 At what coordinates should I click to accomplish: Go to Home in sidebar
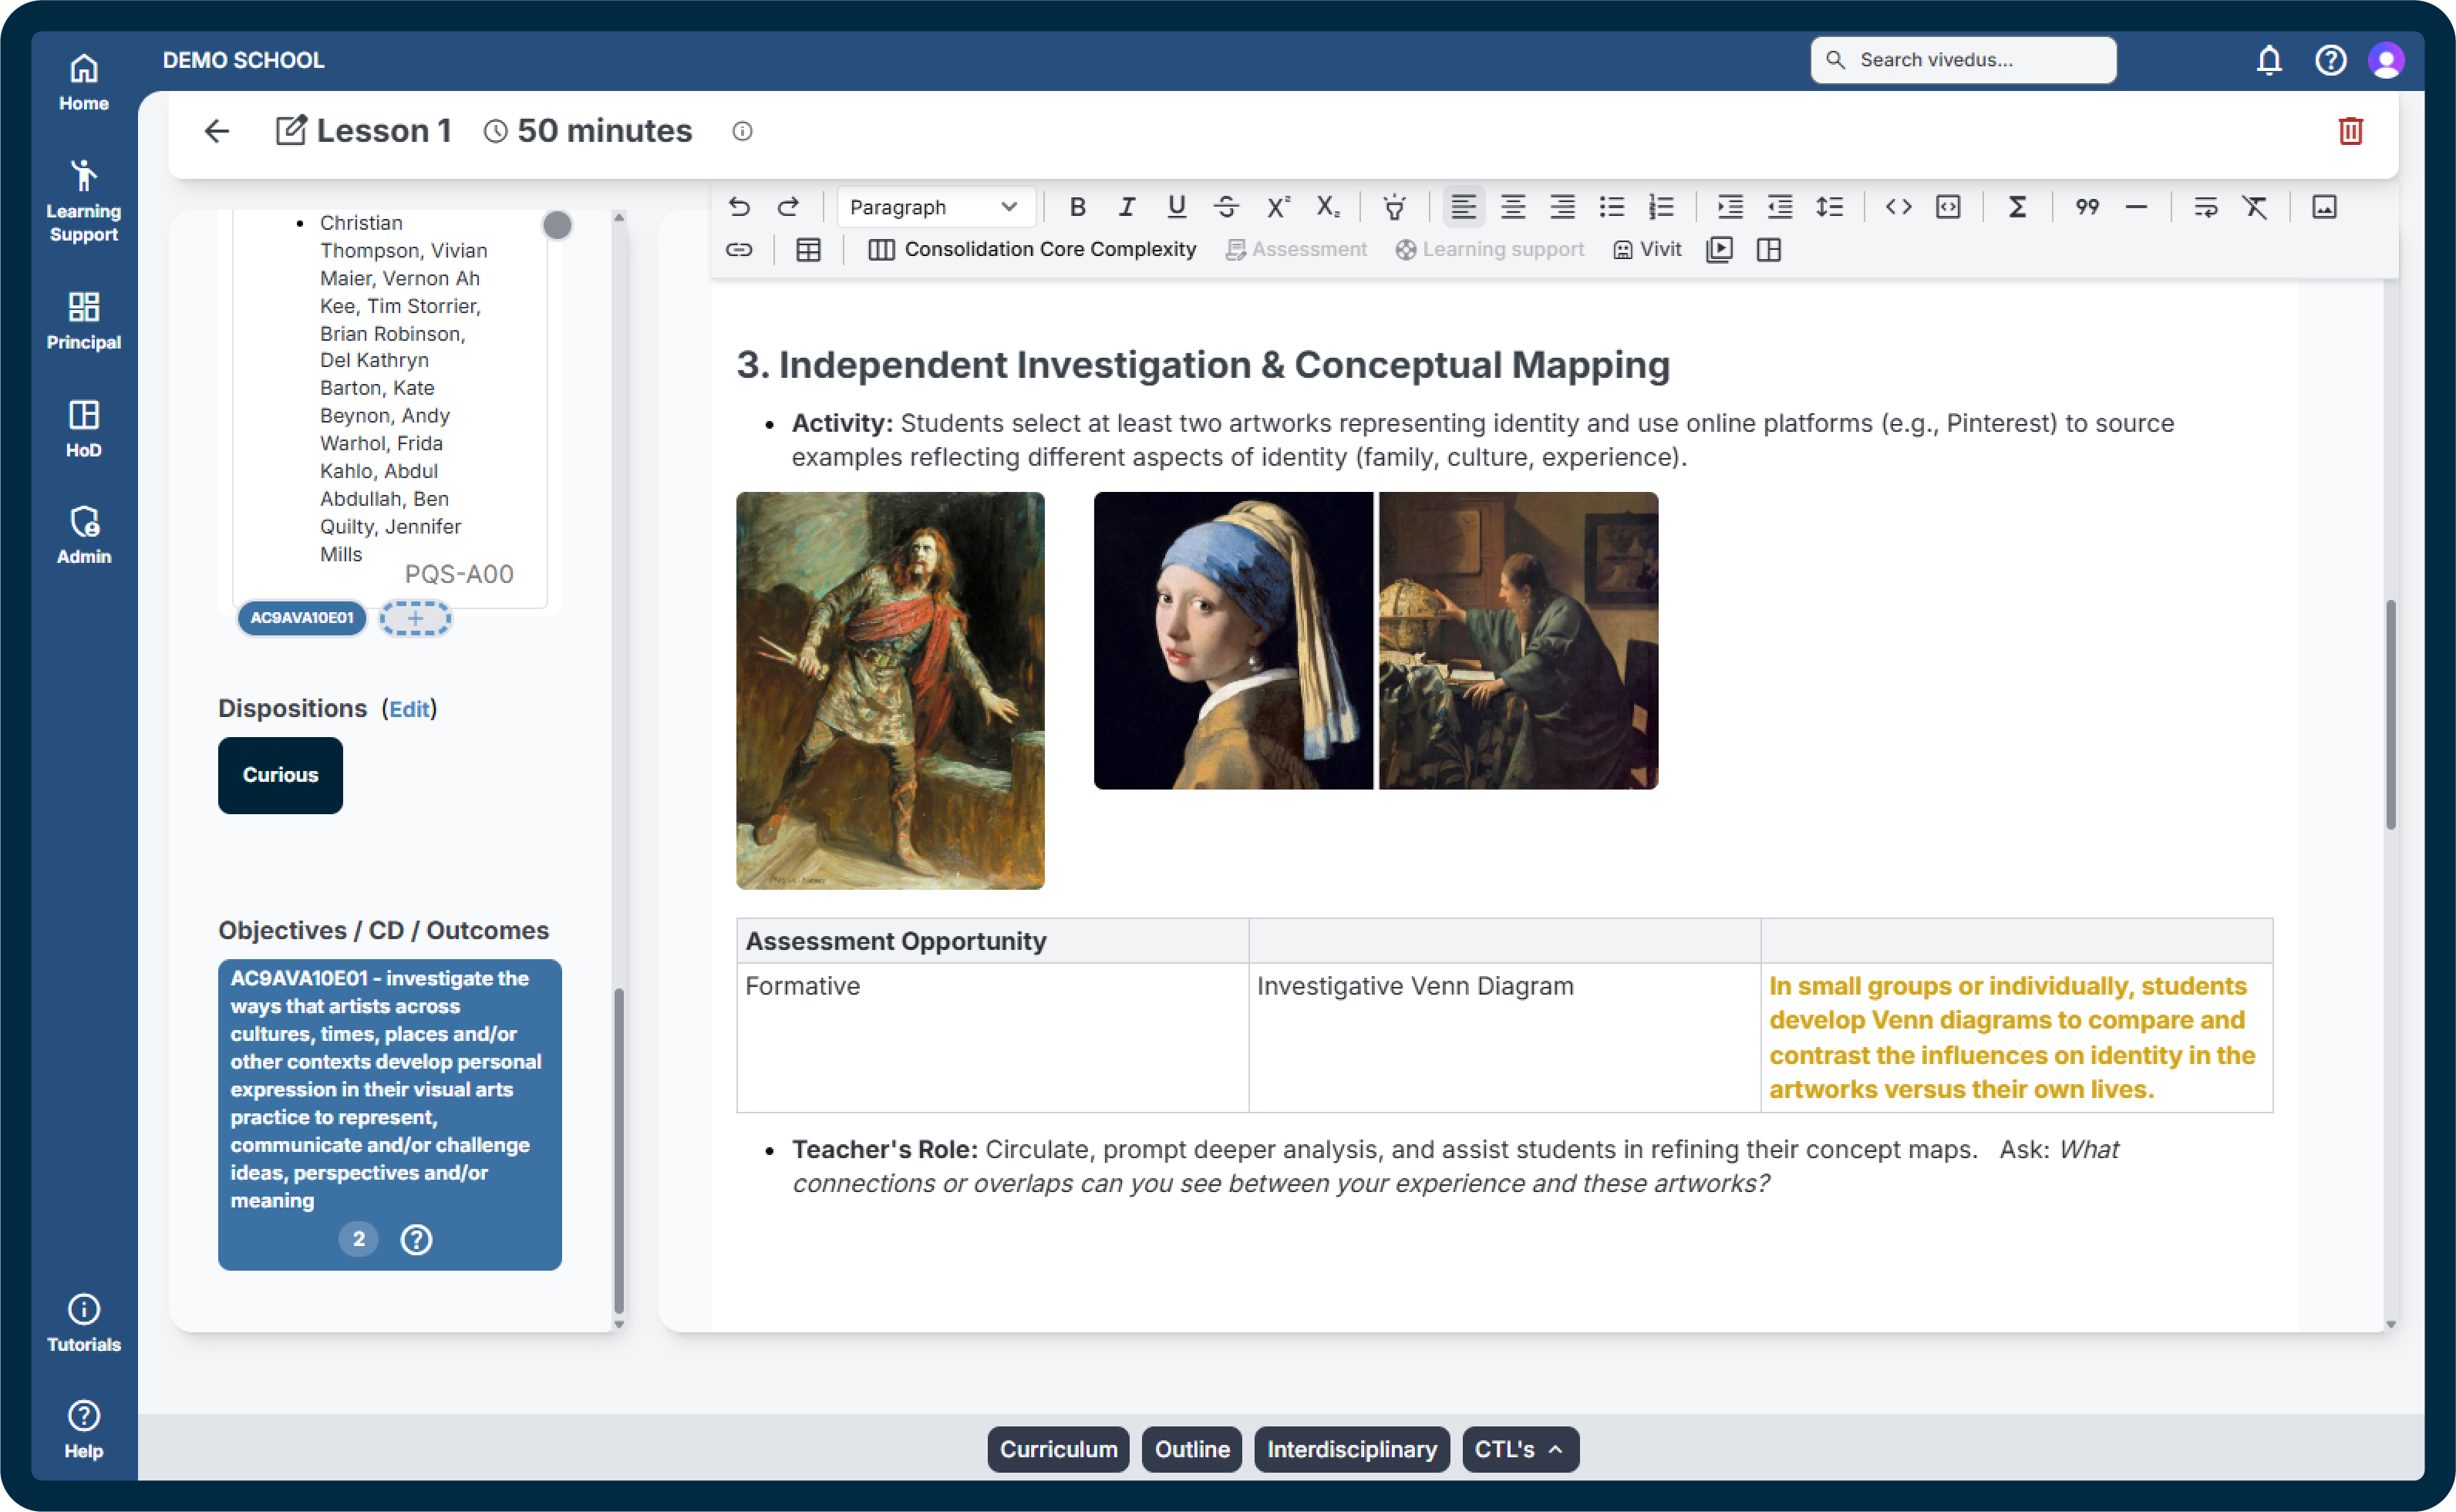tap(83, 82)
